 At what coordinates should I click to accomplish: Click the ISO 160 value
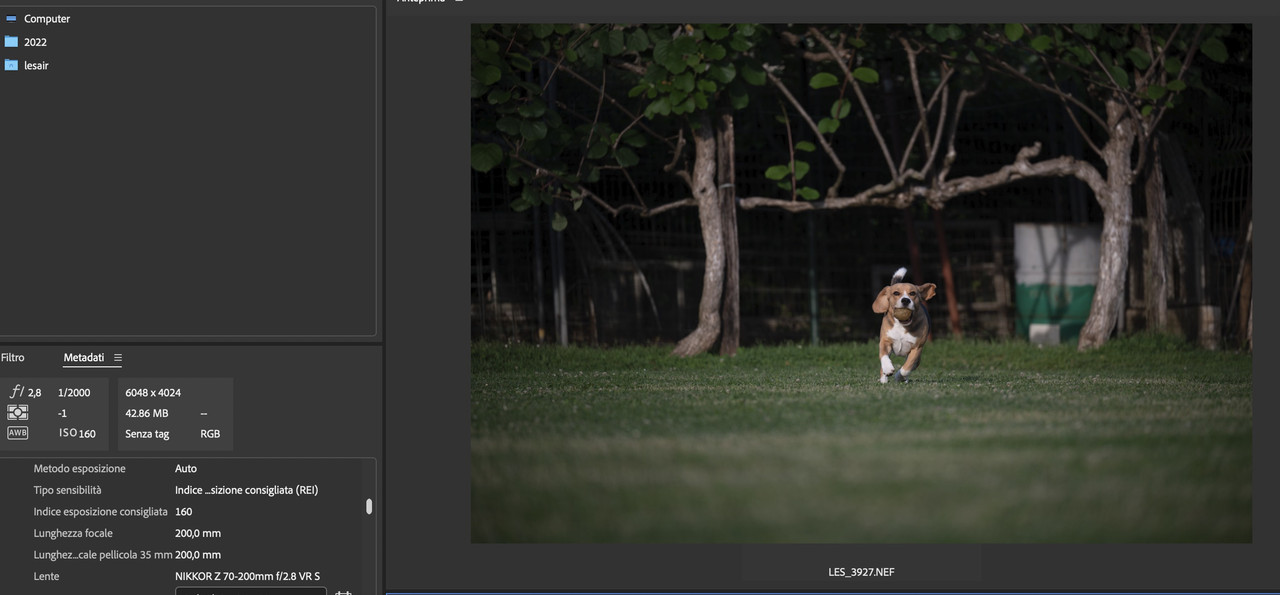77,434
